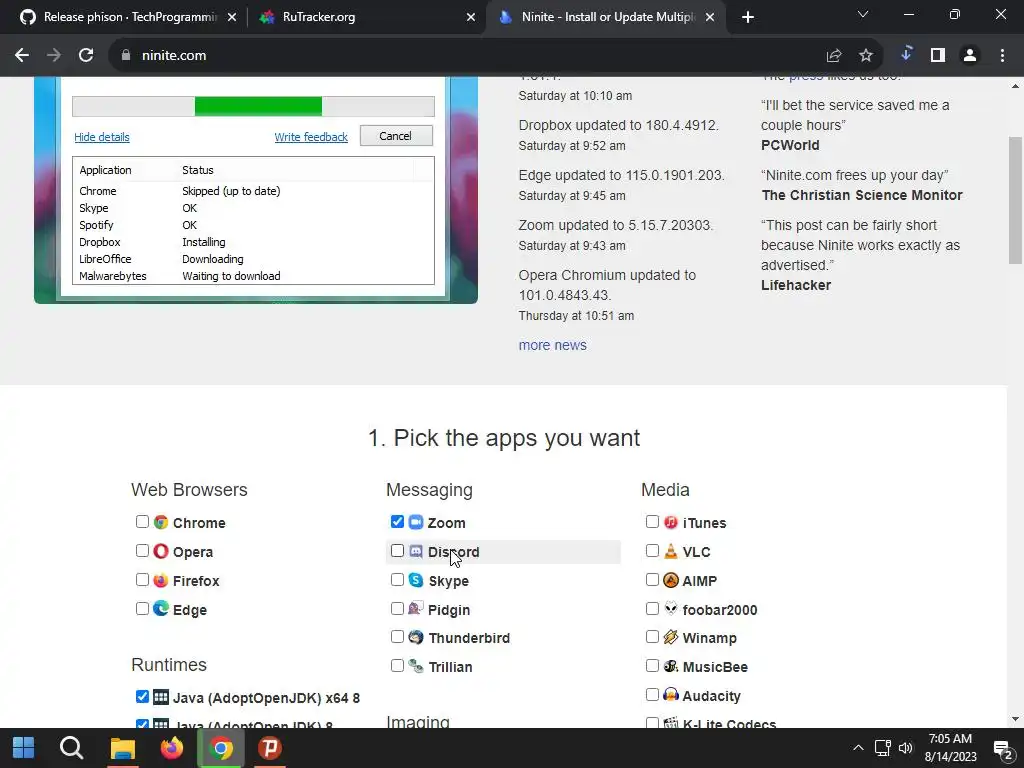This screenshot has height=768, width=1024.
Task: Click the Pidgin icon under Messaging
Action: [416, 609]
